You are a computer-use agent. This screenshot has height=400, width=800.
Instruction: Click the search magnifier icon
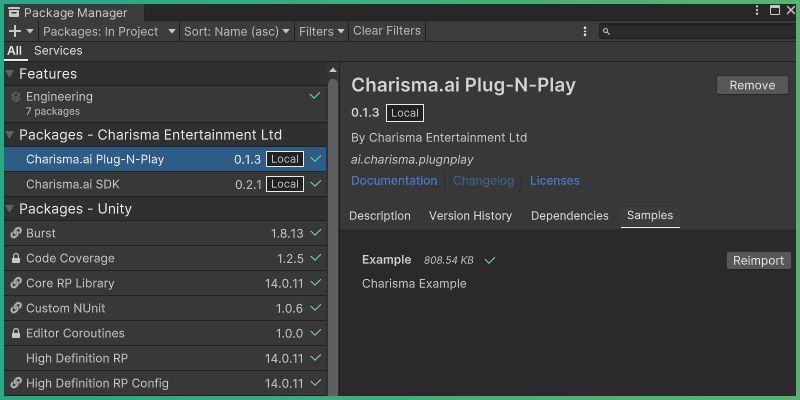coord(607,32)
